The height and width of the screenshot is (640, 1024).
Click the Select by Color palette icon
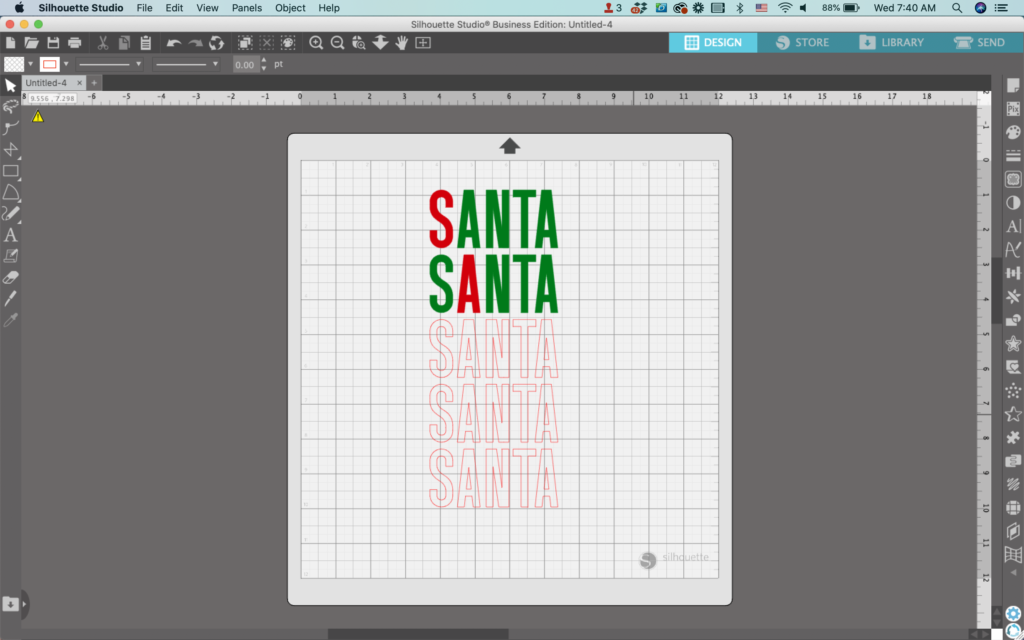click(x=288, y=43)
